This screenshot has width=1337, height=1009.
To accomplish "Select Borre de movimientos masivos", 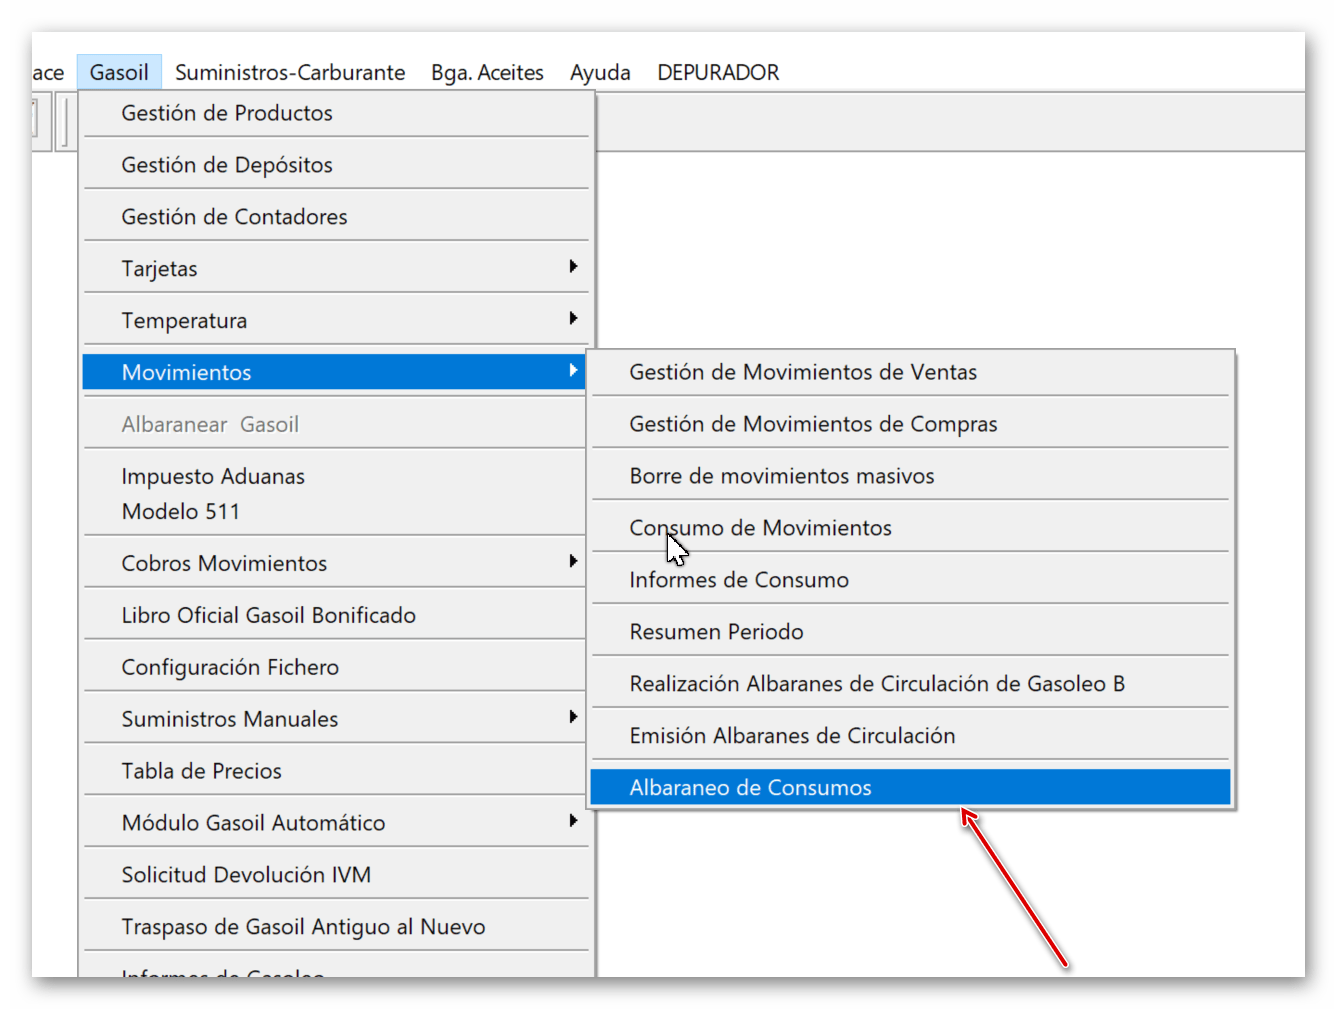I will [781, 476].
